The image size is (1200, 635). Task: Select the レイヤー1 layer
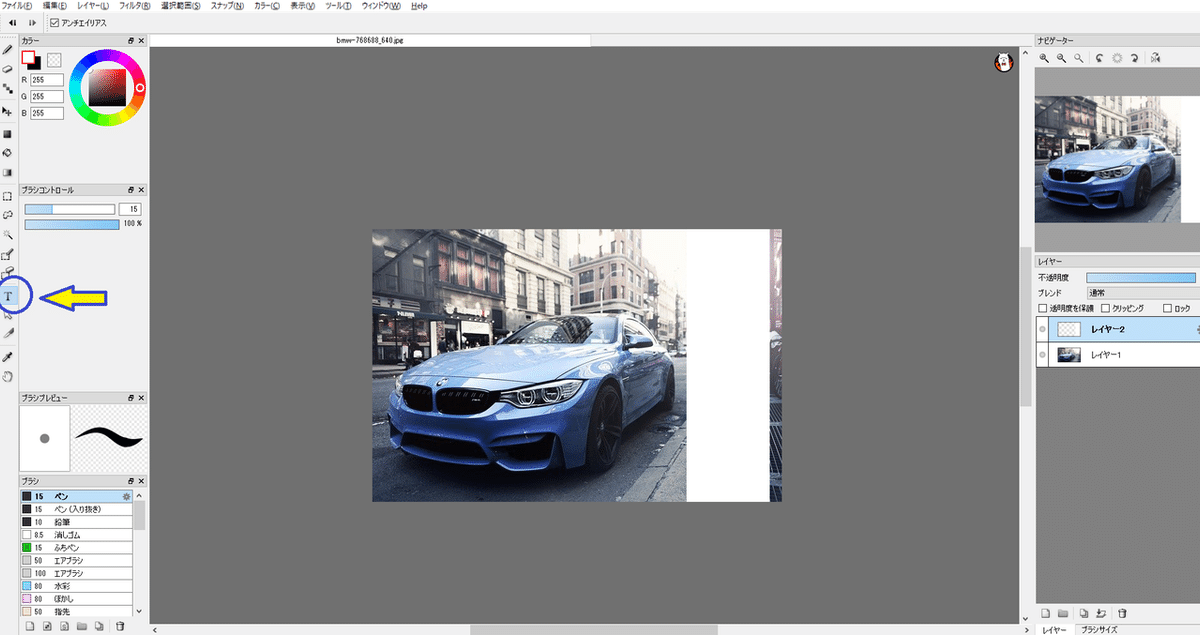point(1117,354)
